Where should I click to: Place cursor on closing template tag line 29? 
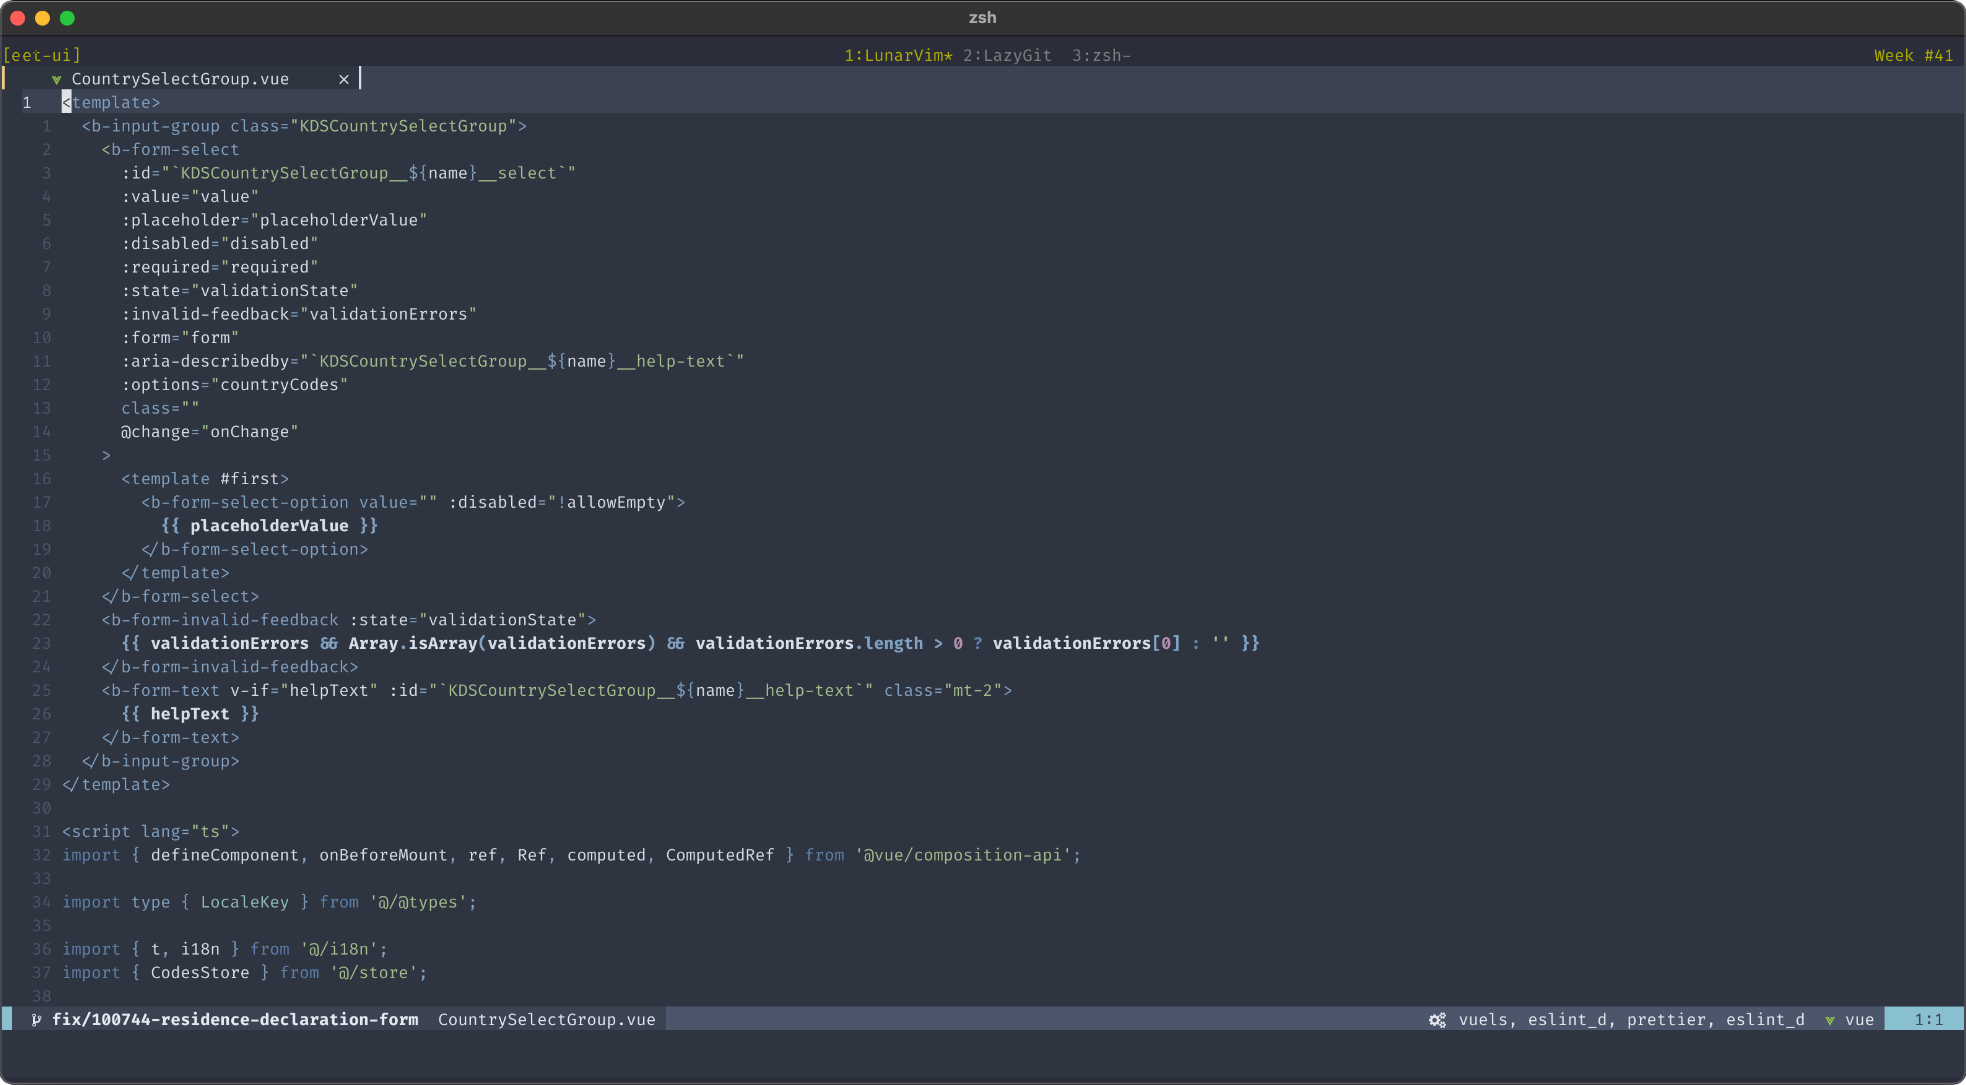[x=116, y=784]
